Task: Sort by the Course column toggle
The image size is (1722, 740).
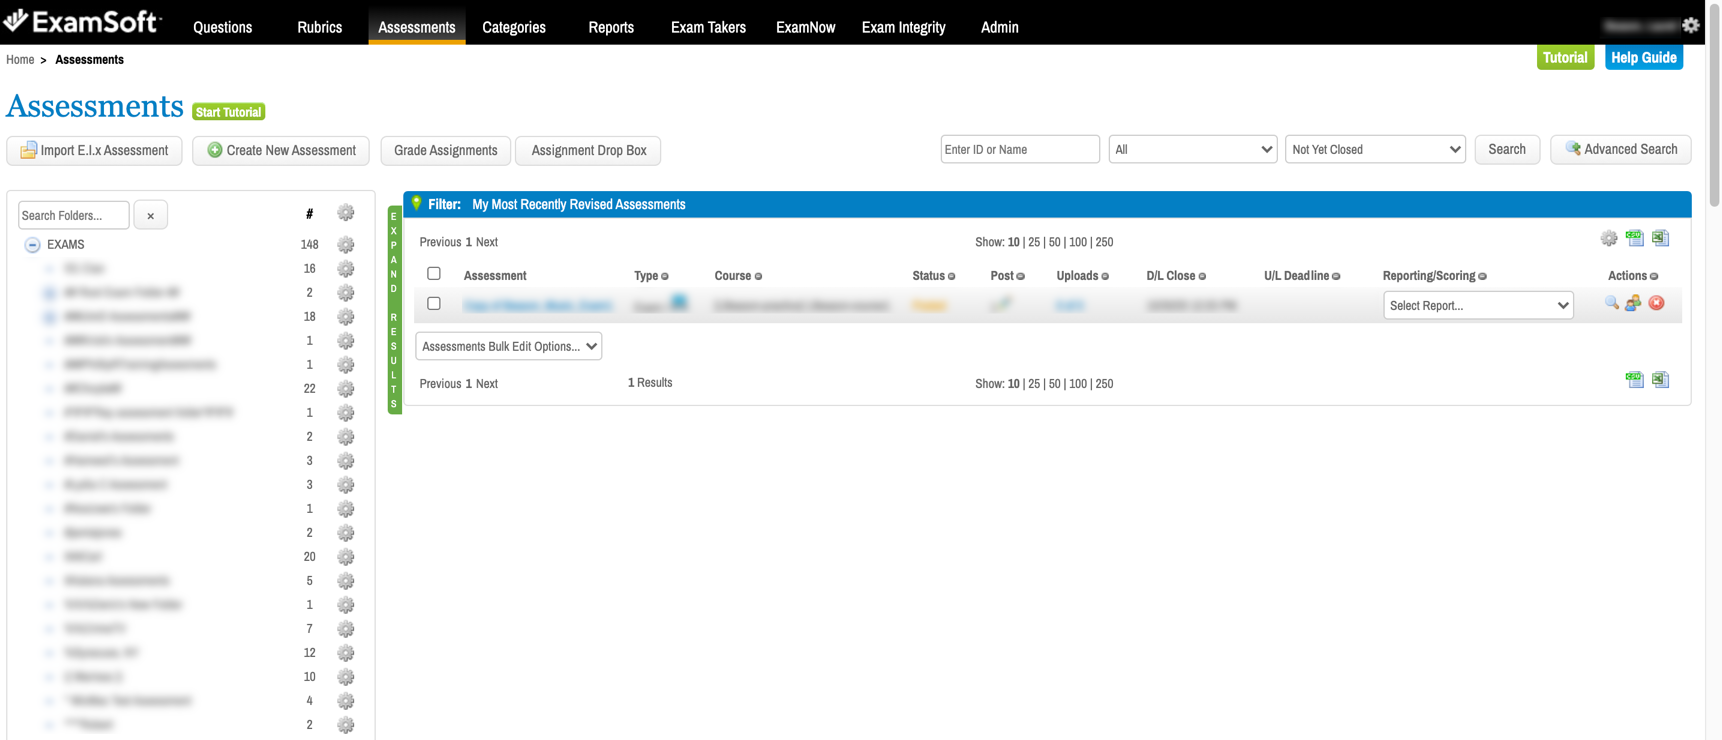Action: pyautogui.click(x=759, y=277)
